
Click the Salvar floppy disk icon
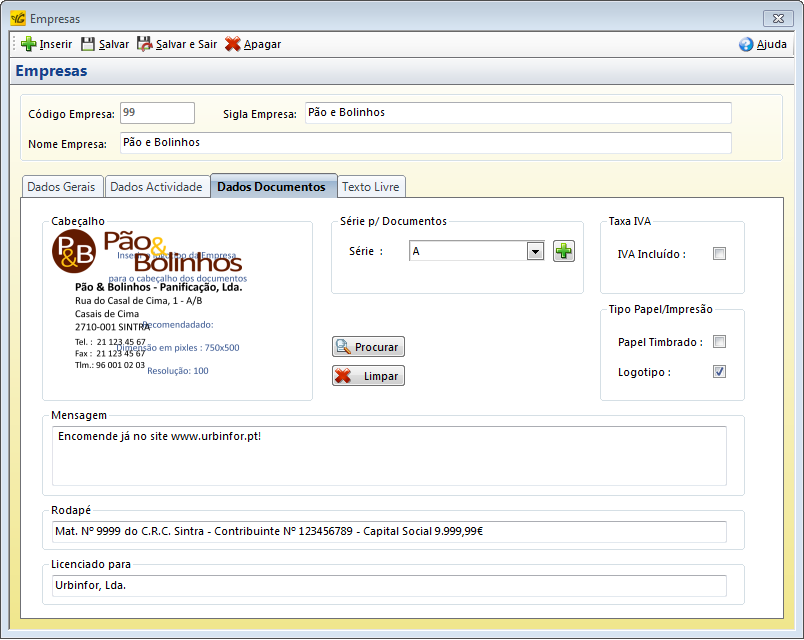coord(88,44)
